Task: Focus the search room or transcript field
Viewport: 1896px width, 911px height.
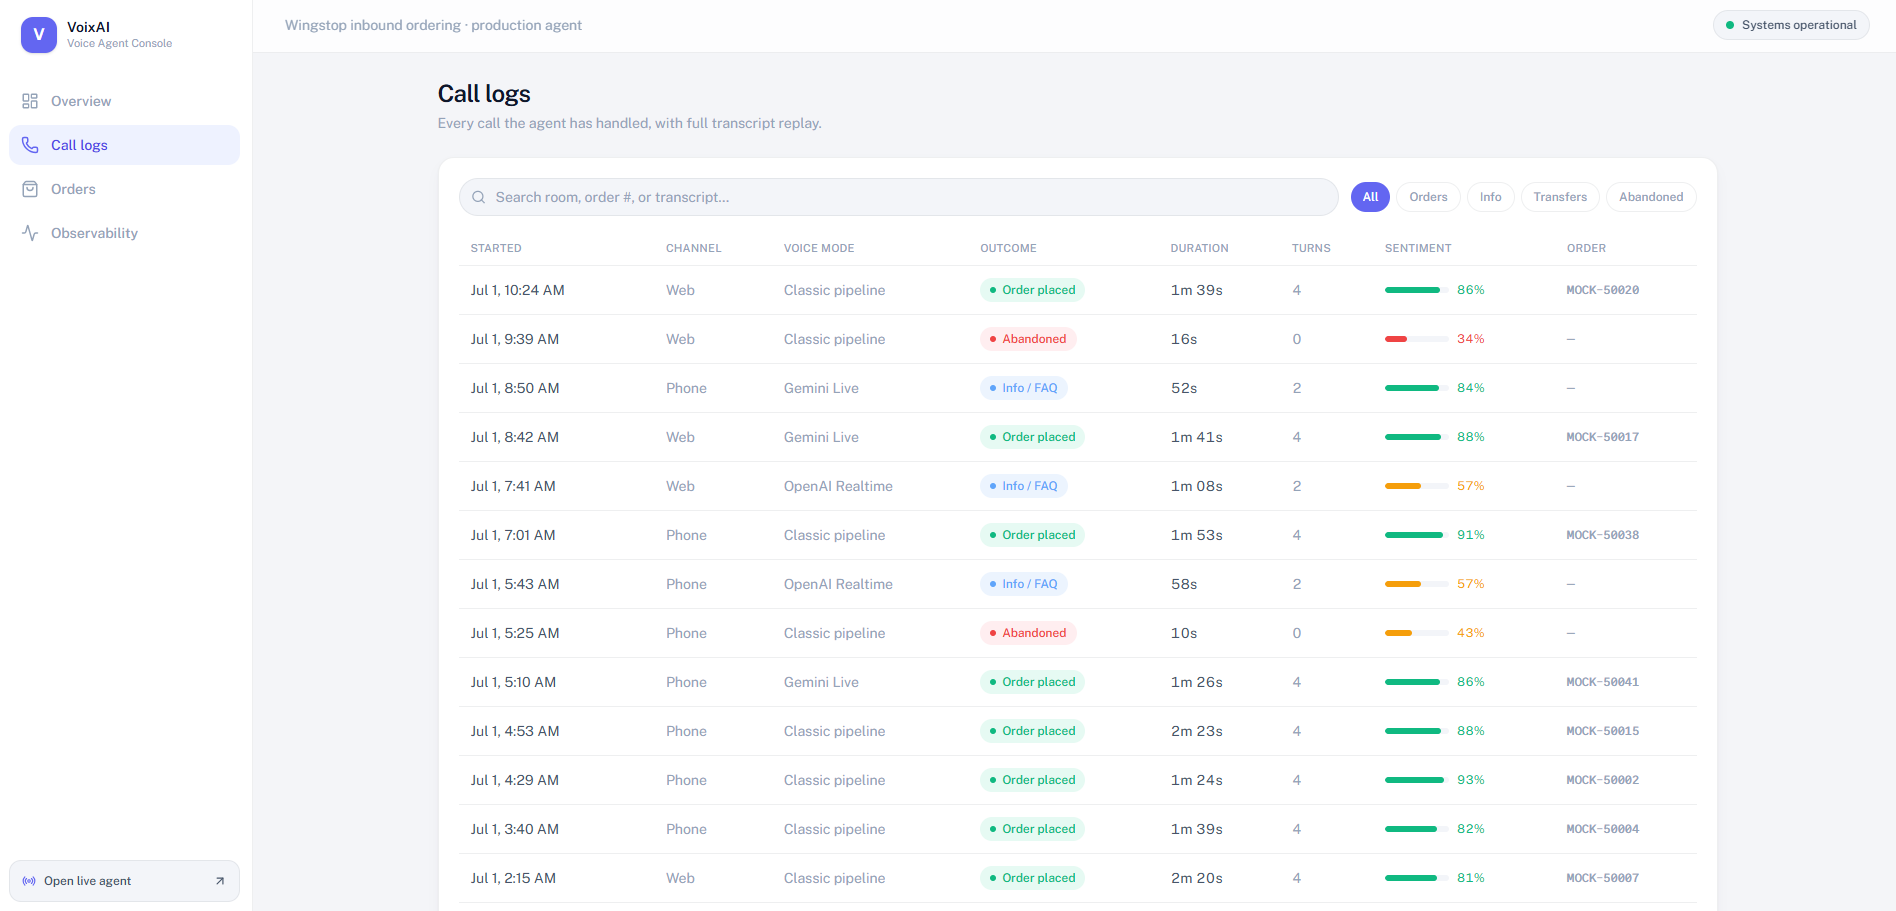Action: tap(898, 197)
